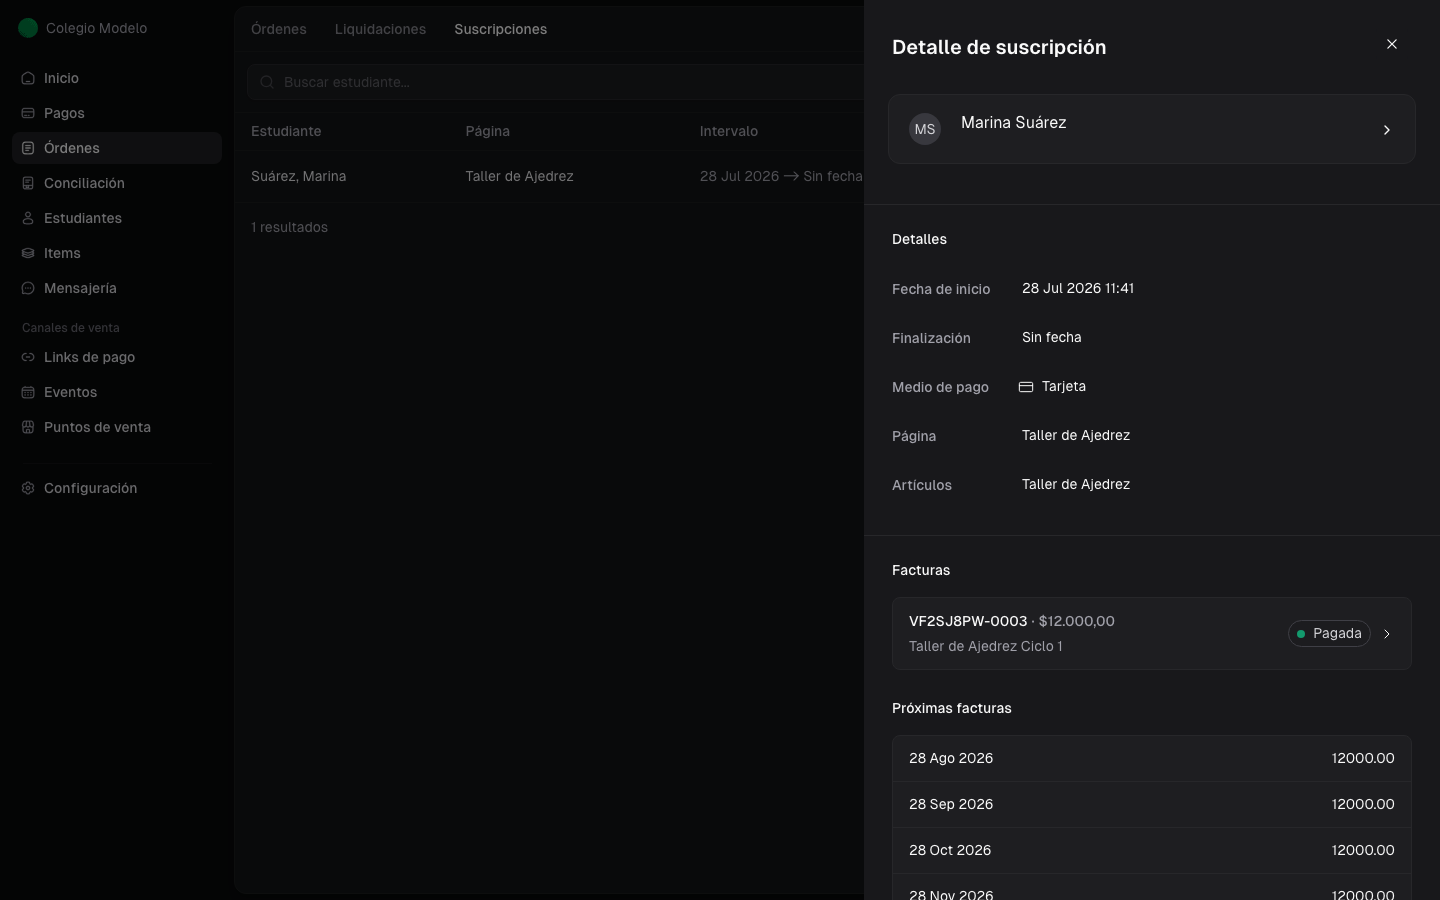Click the search magnifier icon
Viewport: 1440px width, 900px height.
click(x=267, y=82)
